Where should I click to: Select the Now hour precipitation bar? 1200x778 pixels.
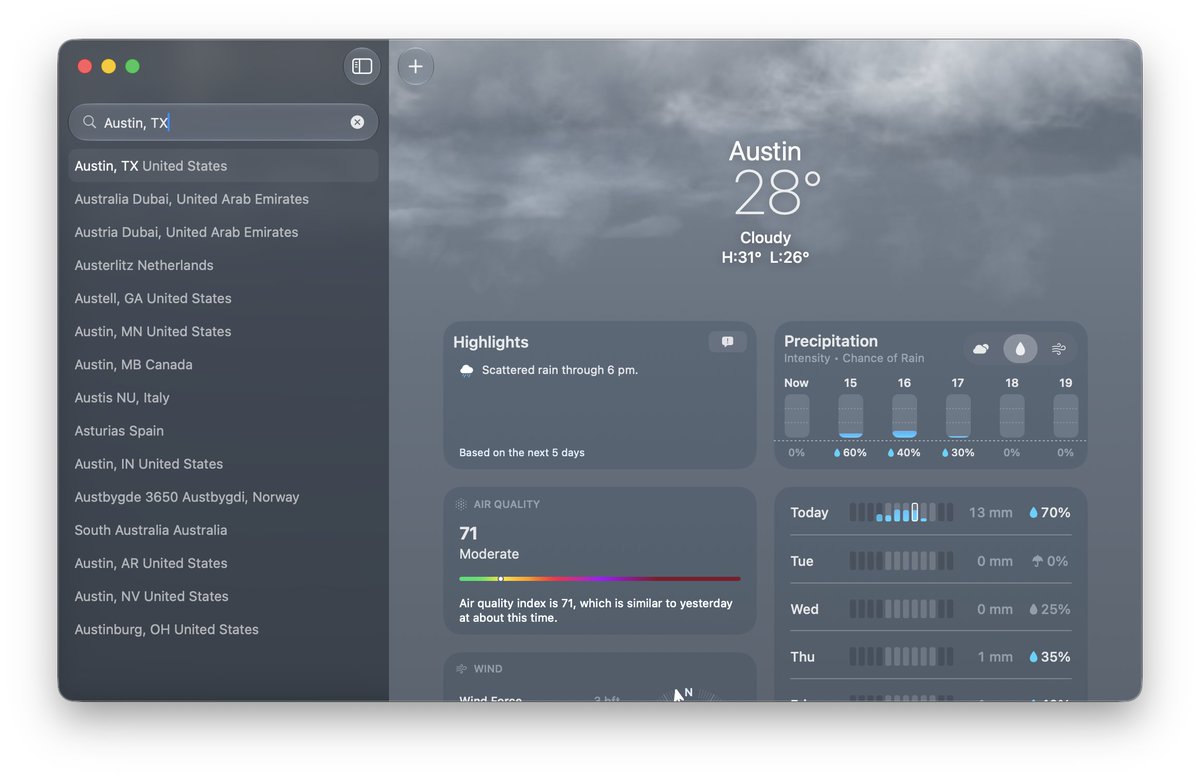(797, 415)
